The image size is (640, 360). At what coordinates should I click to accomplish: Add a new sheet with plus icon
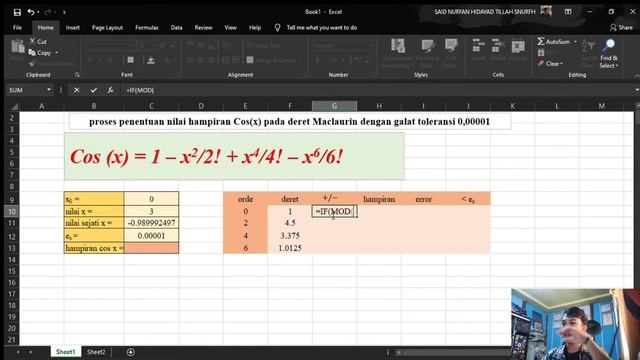click(131, 352)
